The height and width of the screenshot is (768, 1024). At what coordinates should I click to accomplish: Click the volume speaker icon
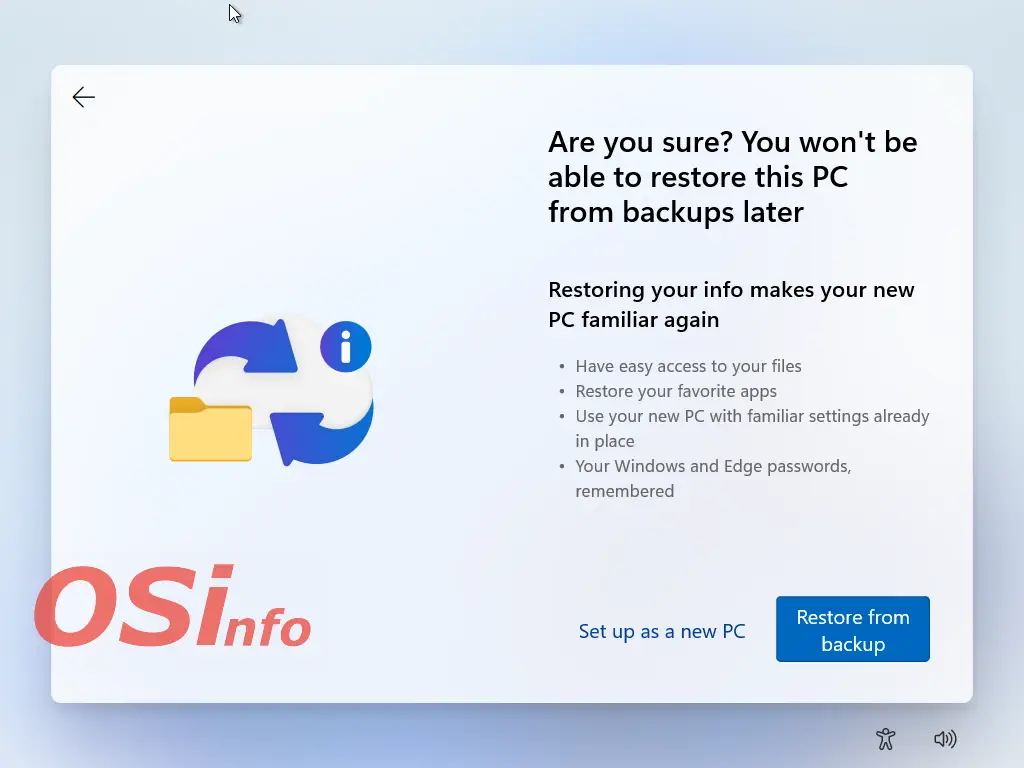click(x=944, y=739)
